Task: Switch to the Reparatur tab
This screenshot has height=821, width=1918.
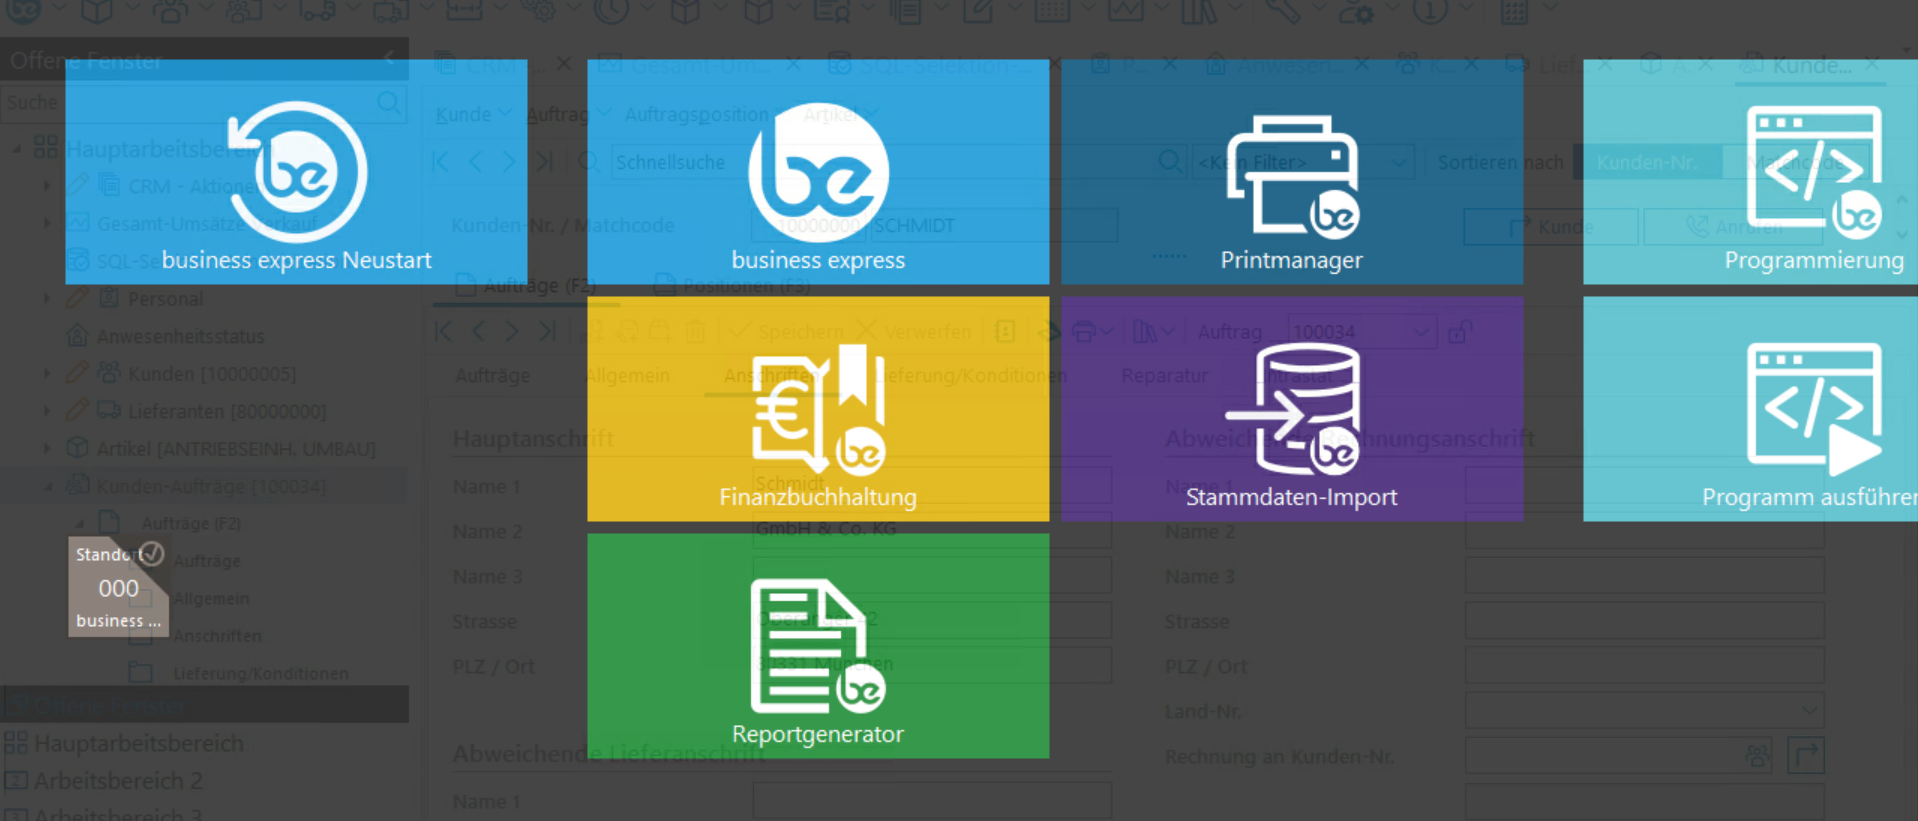Action: point(1164,376)
